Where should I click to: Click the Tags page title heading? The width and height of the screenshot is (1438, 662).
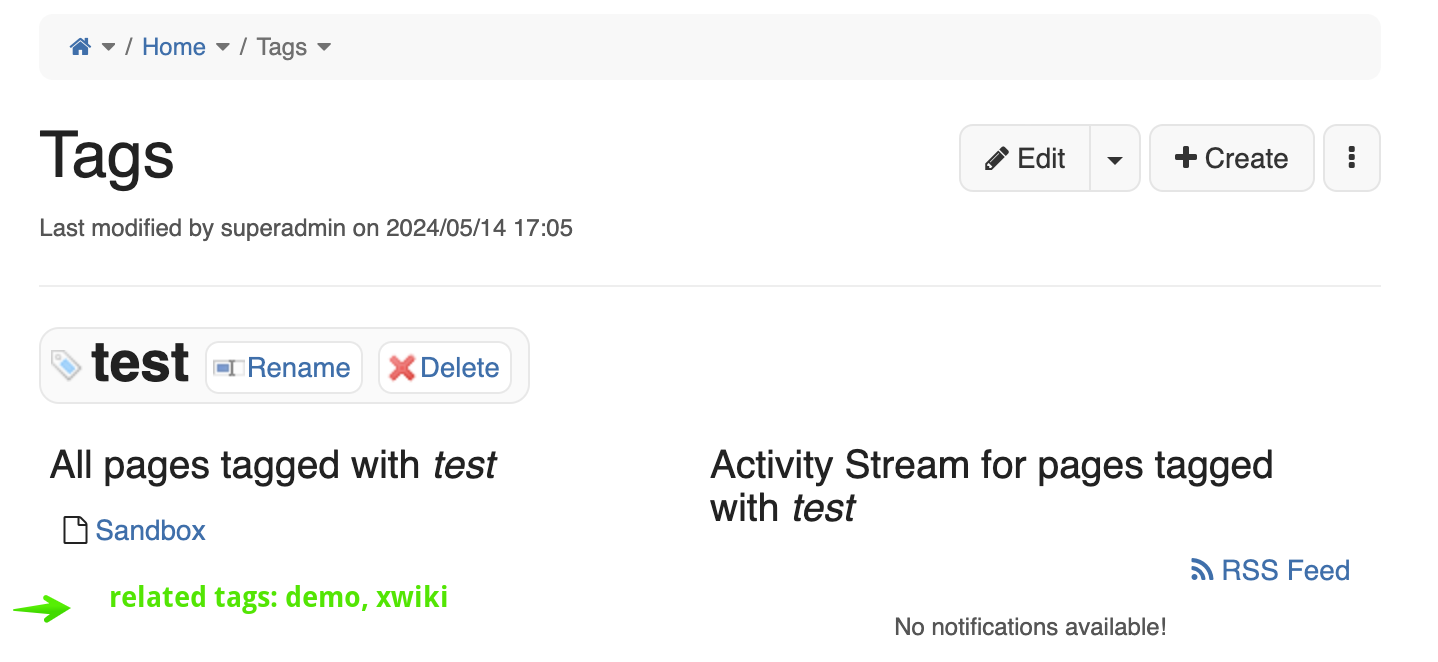pyautogui.click(x=107, y=157)
